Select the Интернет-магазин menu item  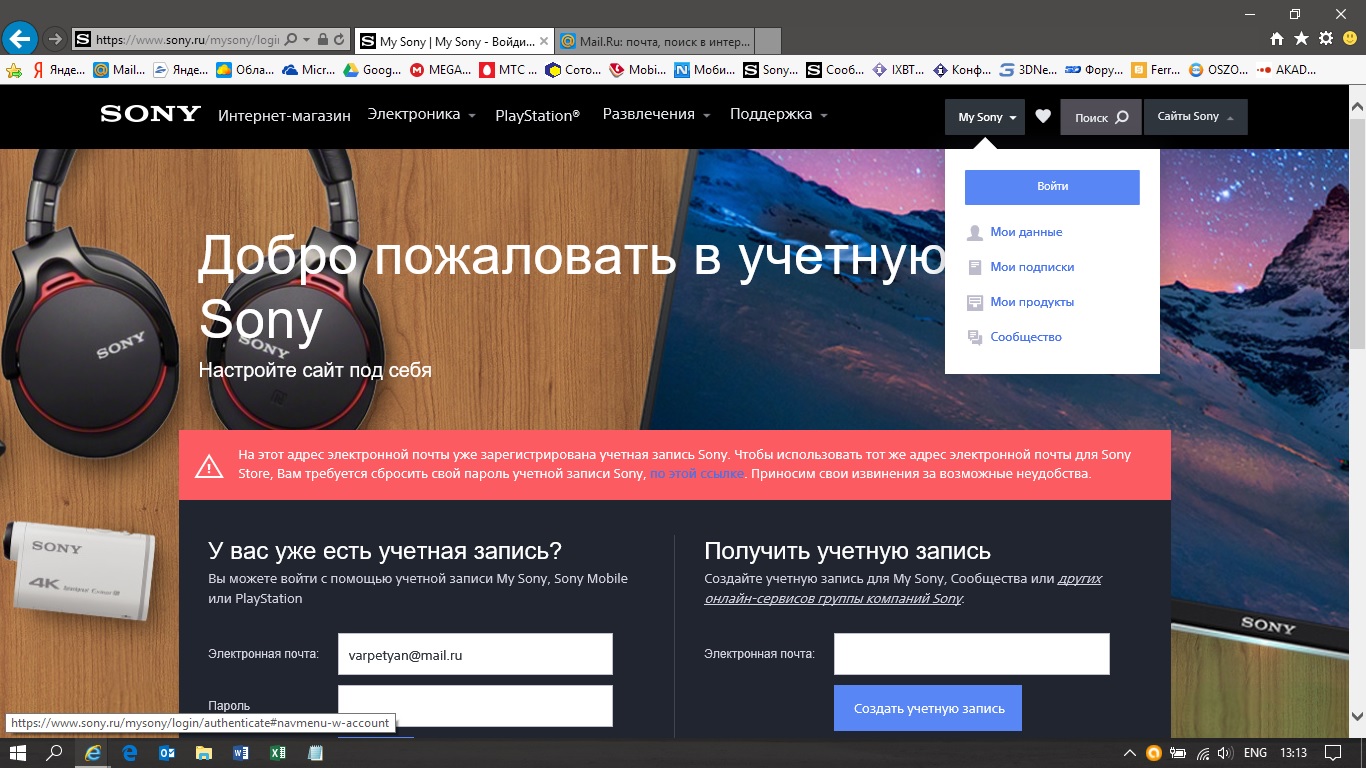(x=283, y=114)
